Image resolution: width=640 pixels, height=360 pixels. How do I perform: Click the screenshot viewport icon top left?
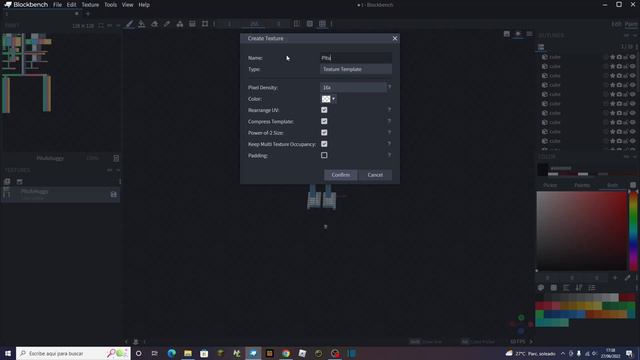click(x=507, y=34)
